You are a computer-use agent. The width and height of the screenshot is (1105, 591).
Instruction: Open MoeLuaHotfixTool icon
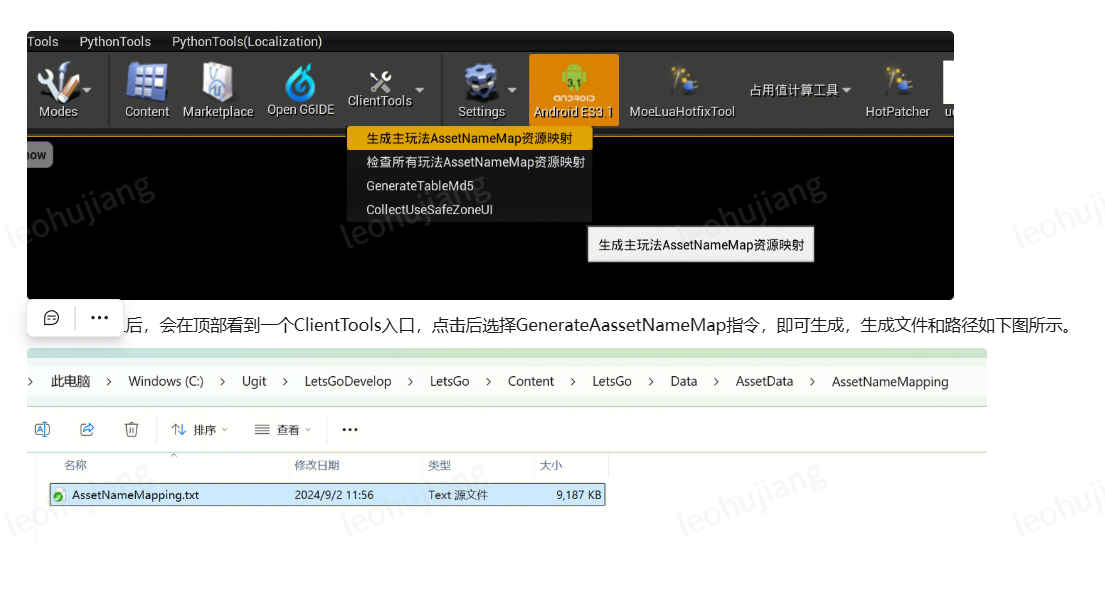click(681, 90)
